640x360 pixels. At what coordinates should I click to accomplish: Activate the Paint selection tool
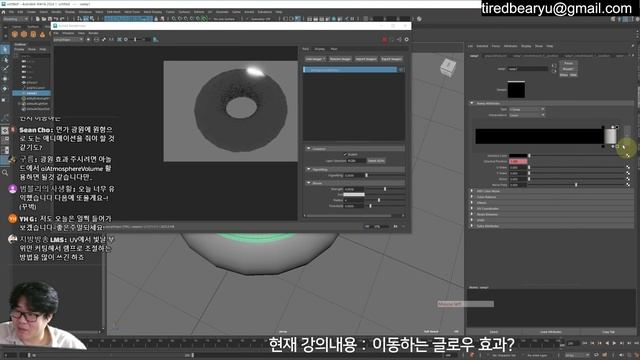tap(5, 69)
